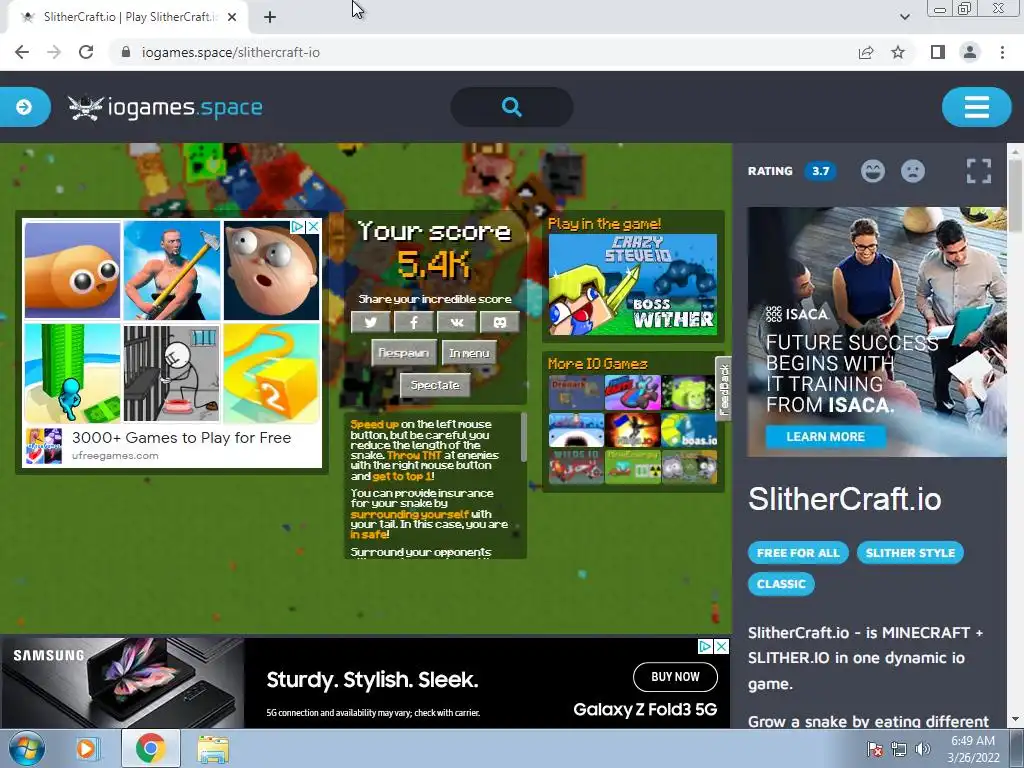Rate game with happy face
This screenshot has height=768, width=1024.
click(x=872, y=171)
